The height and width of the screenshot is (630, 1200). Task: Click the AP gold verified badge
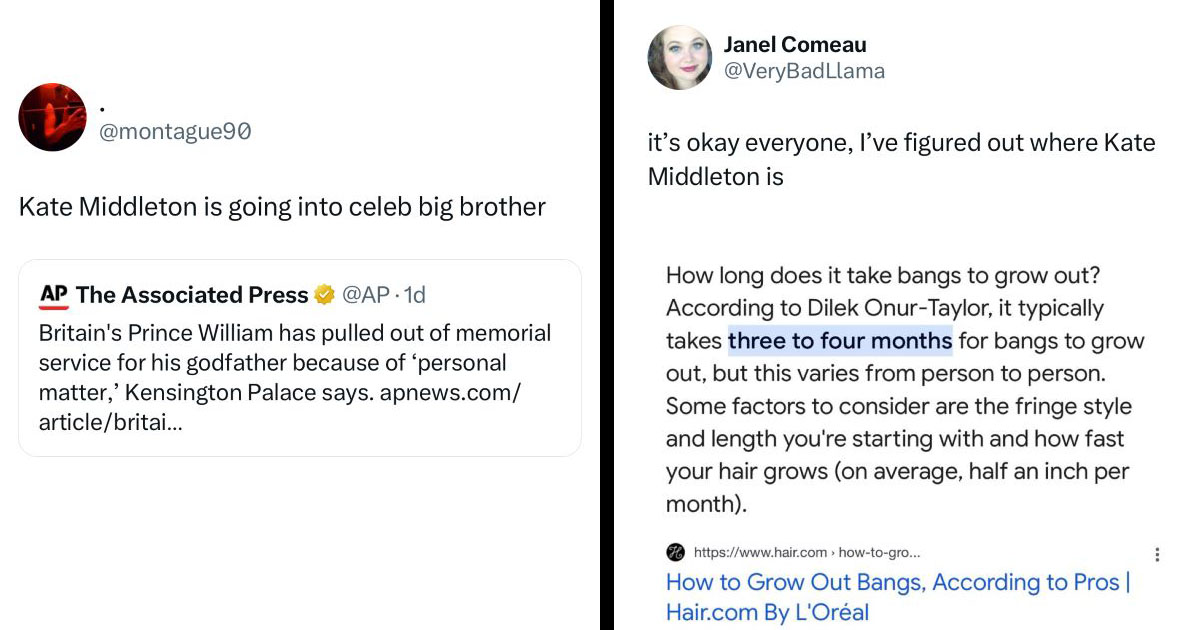324,295
